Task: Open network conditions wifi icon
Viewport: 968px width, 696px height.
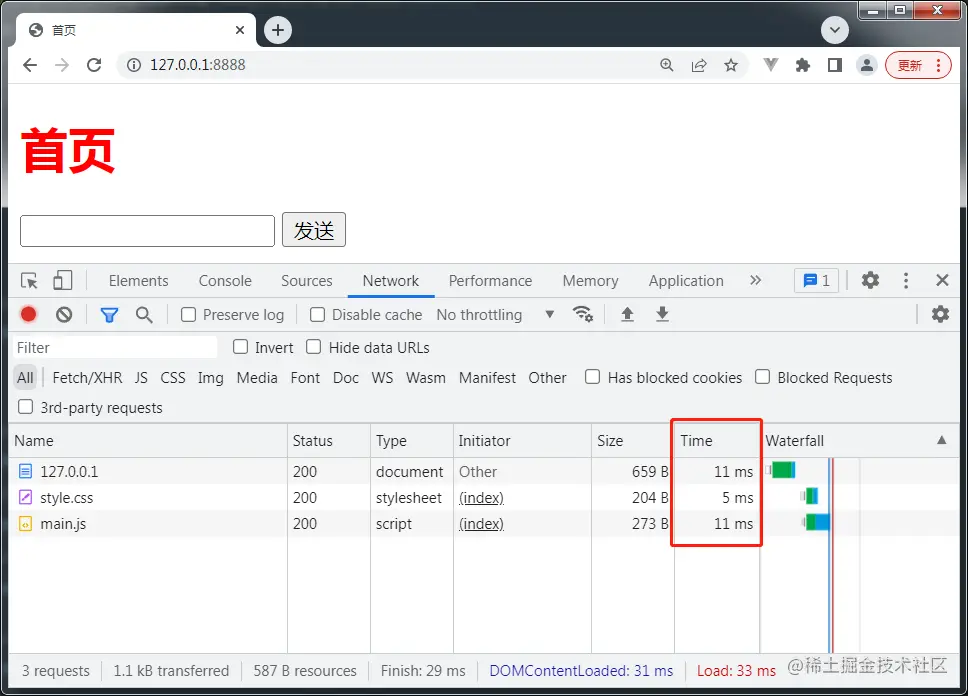Action: click(x=583, y=314)
